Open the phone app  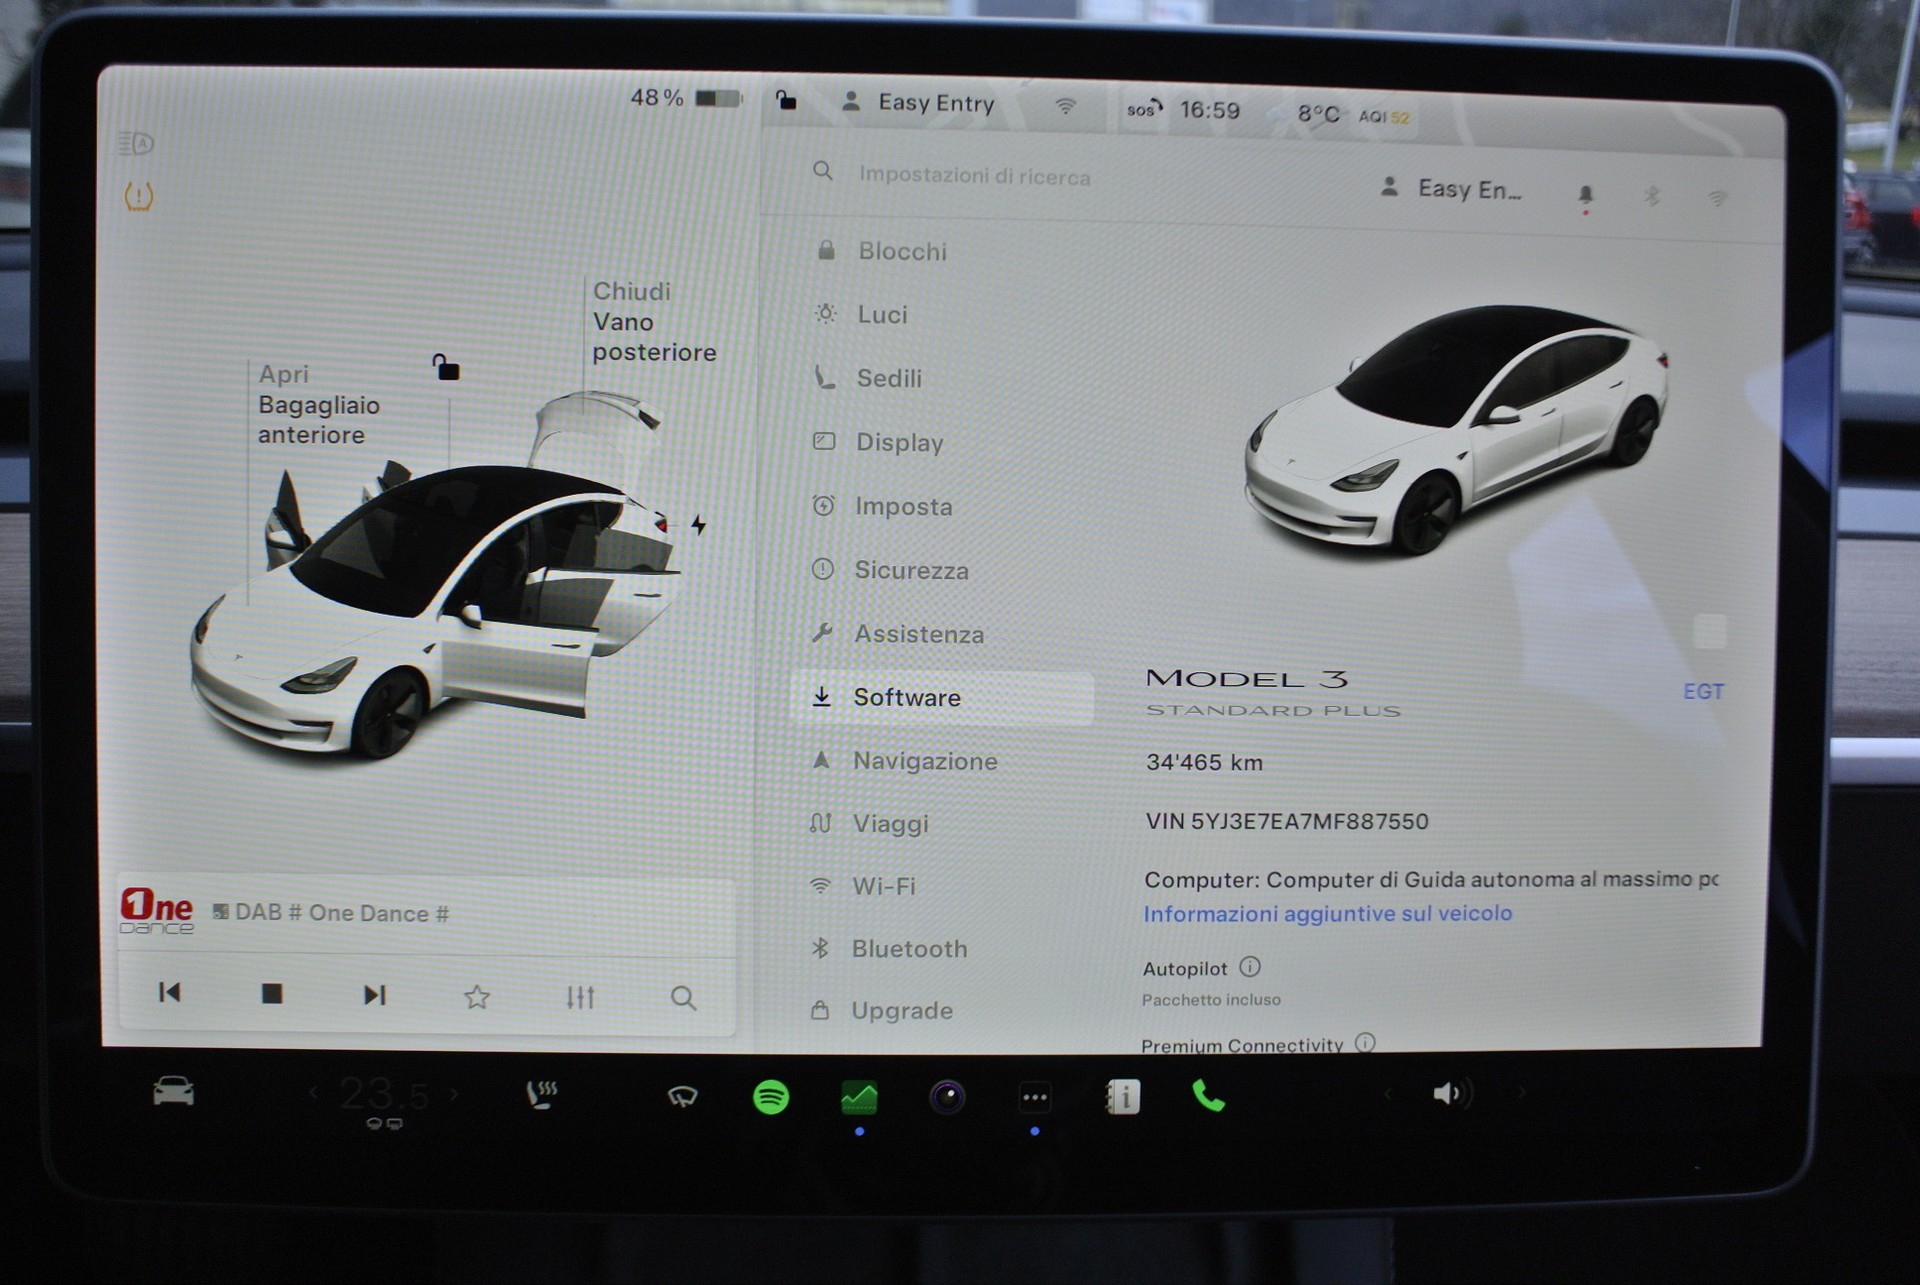(x=1208, y=1097)
